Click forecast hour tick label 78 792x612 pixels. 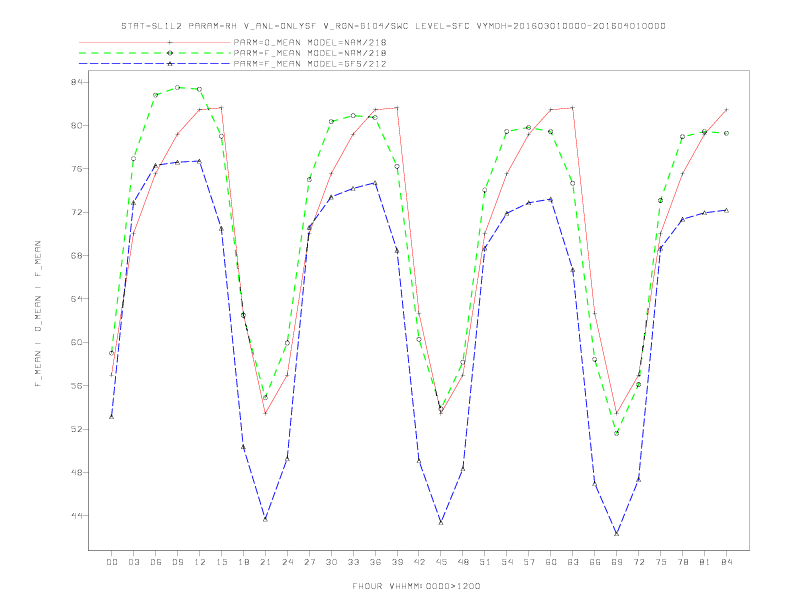coord(683,562)
